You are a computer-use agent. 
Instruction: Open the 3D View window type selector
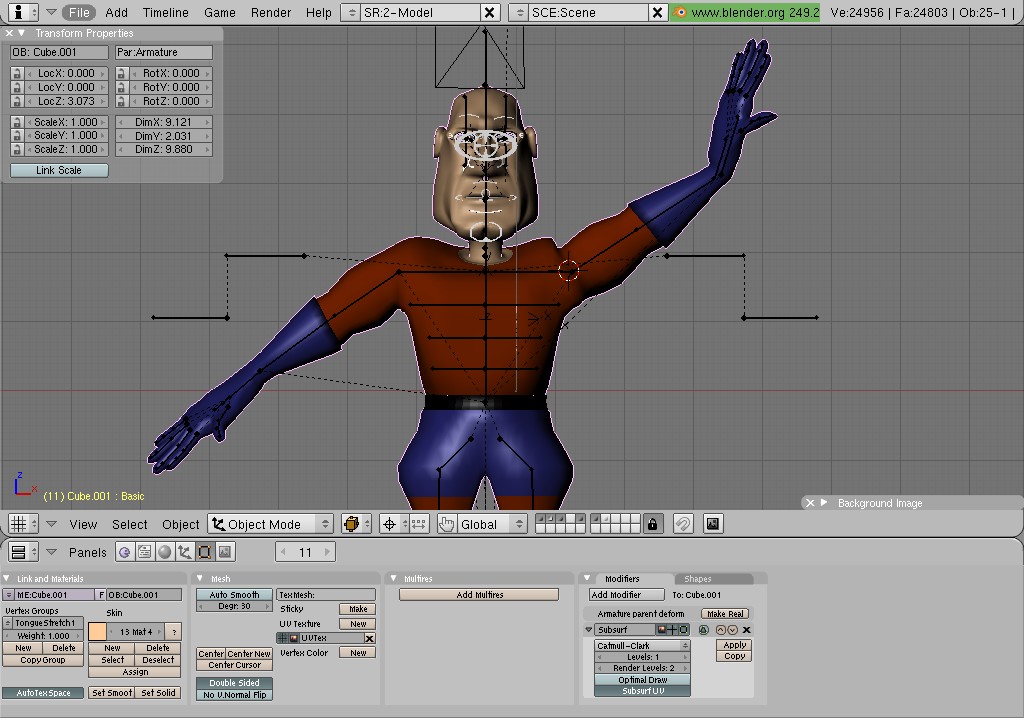(x=24, y=524)
